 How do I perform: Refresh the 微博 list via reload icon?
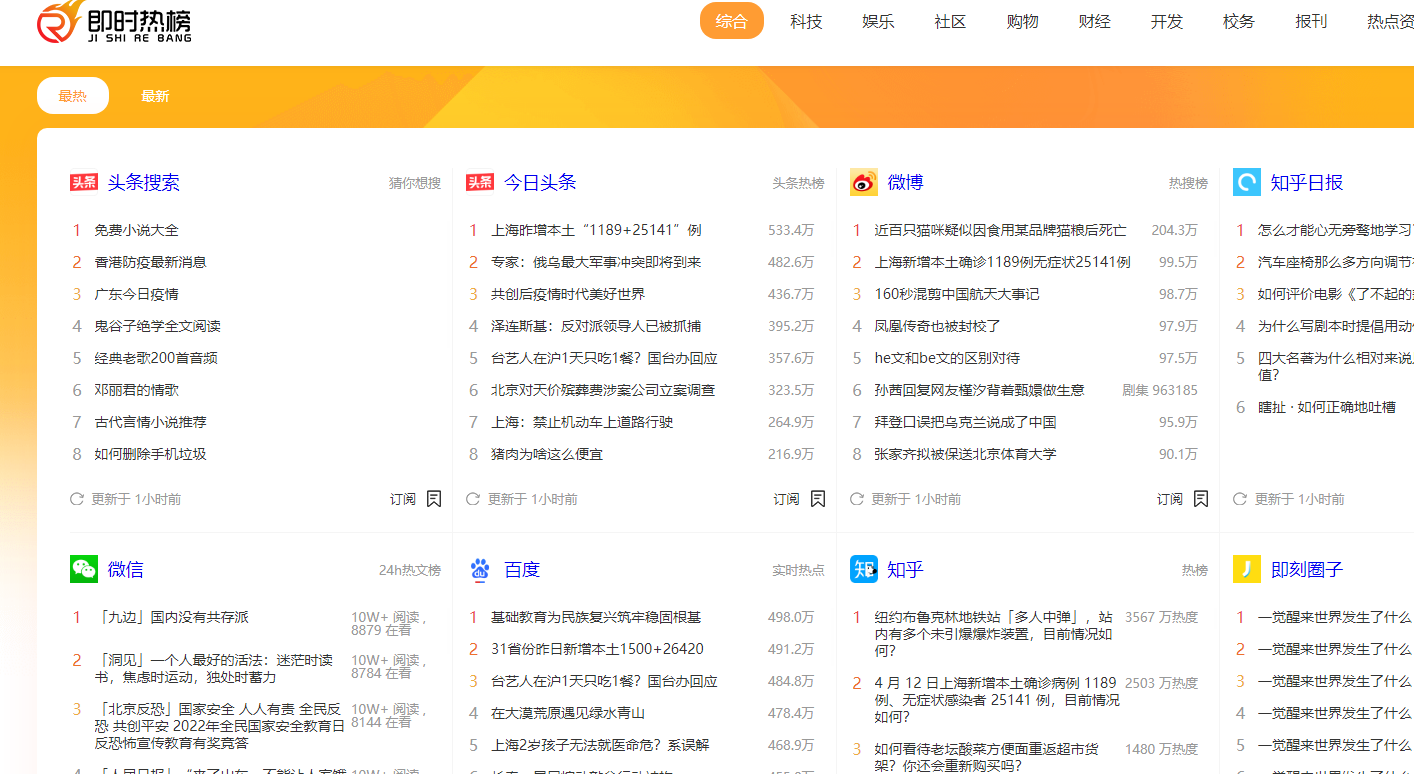(x=857, y=498)
